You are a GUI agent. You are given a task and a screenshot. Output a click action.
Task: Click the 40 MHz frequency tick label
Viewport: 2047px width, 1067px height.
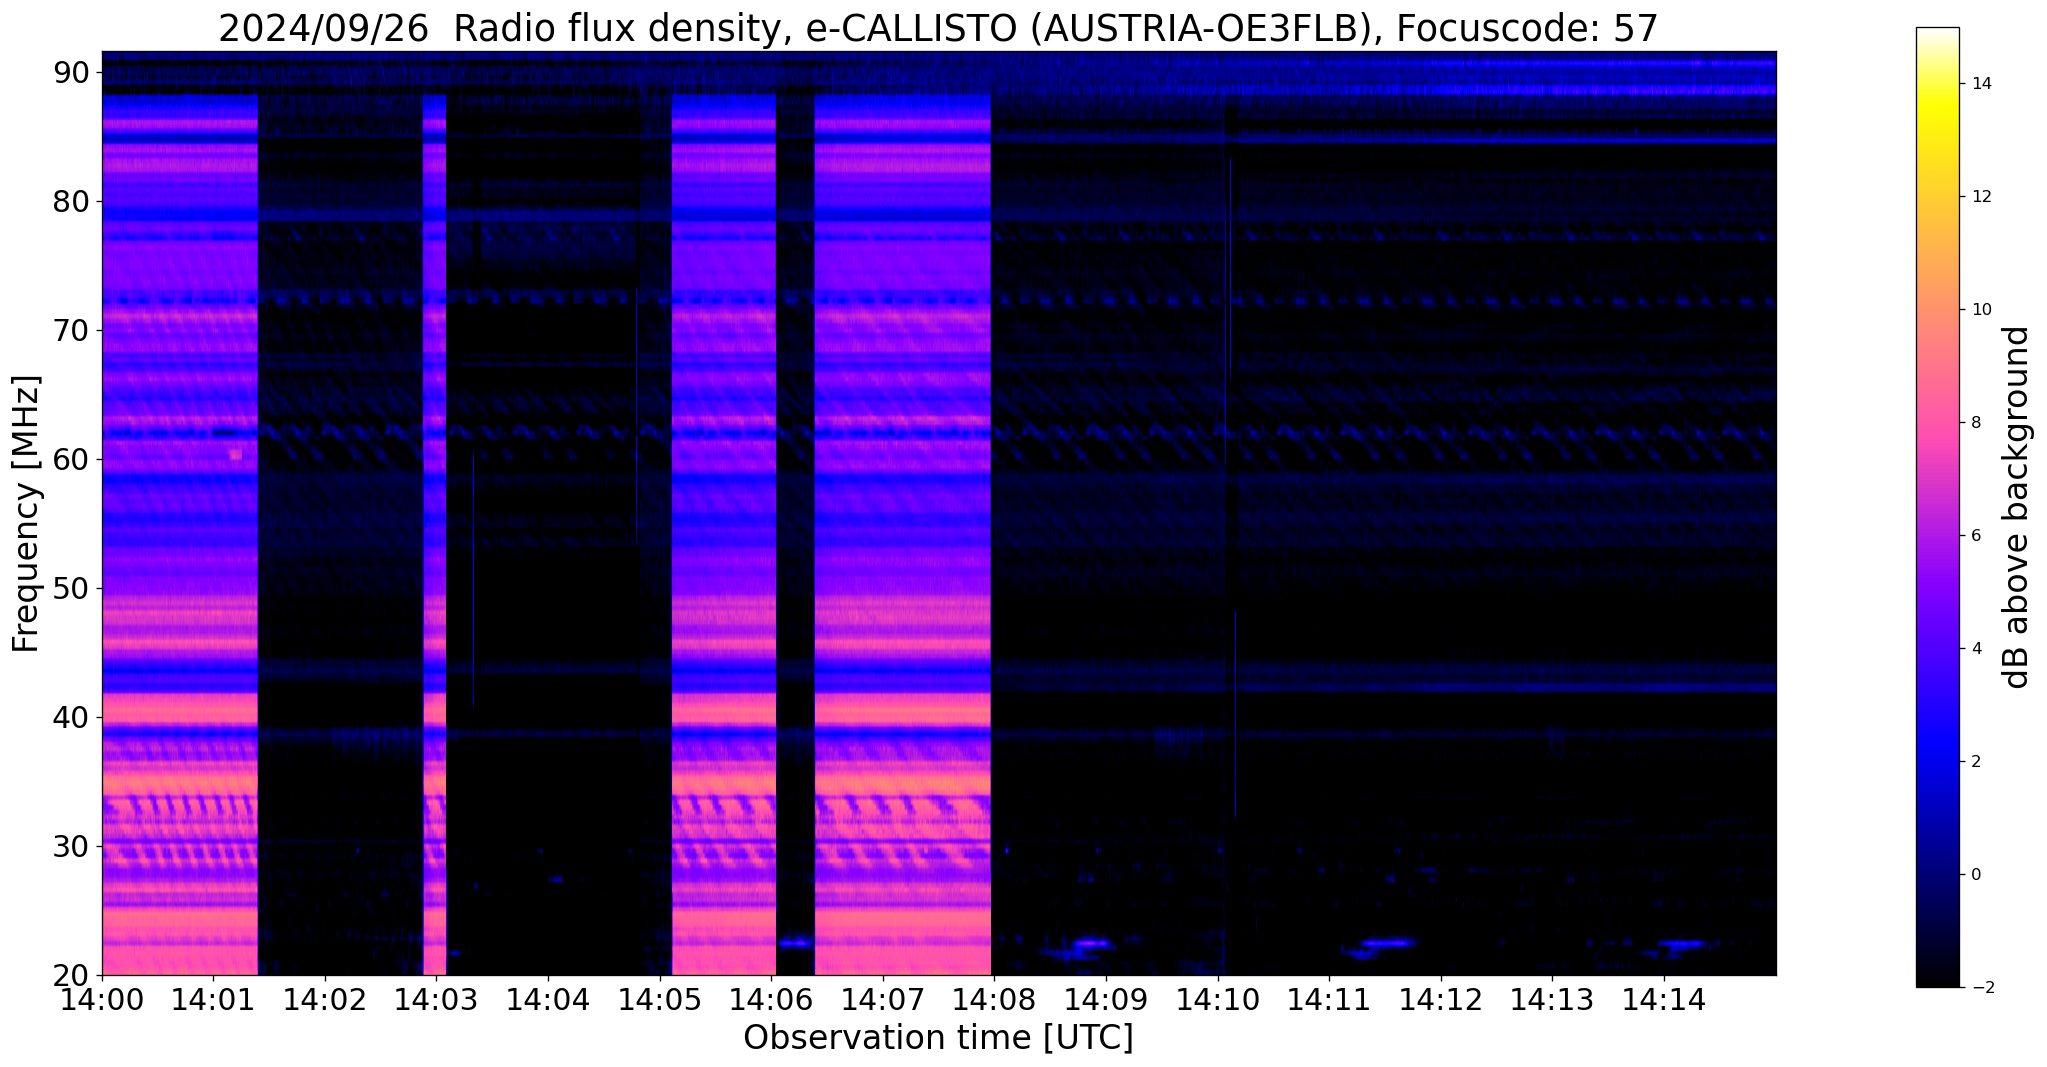pyautogui.click(x=71, y=718)
